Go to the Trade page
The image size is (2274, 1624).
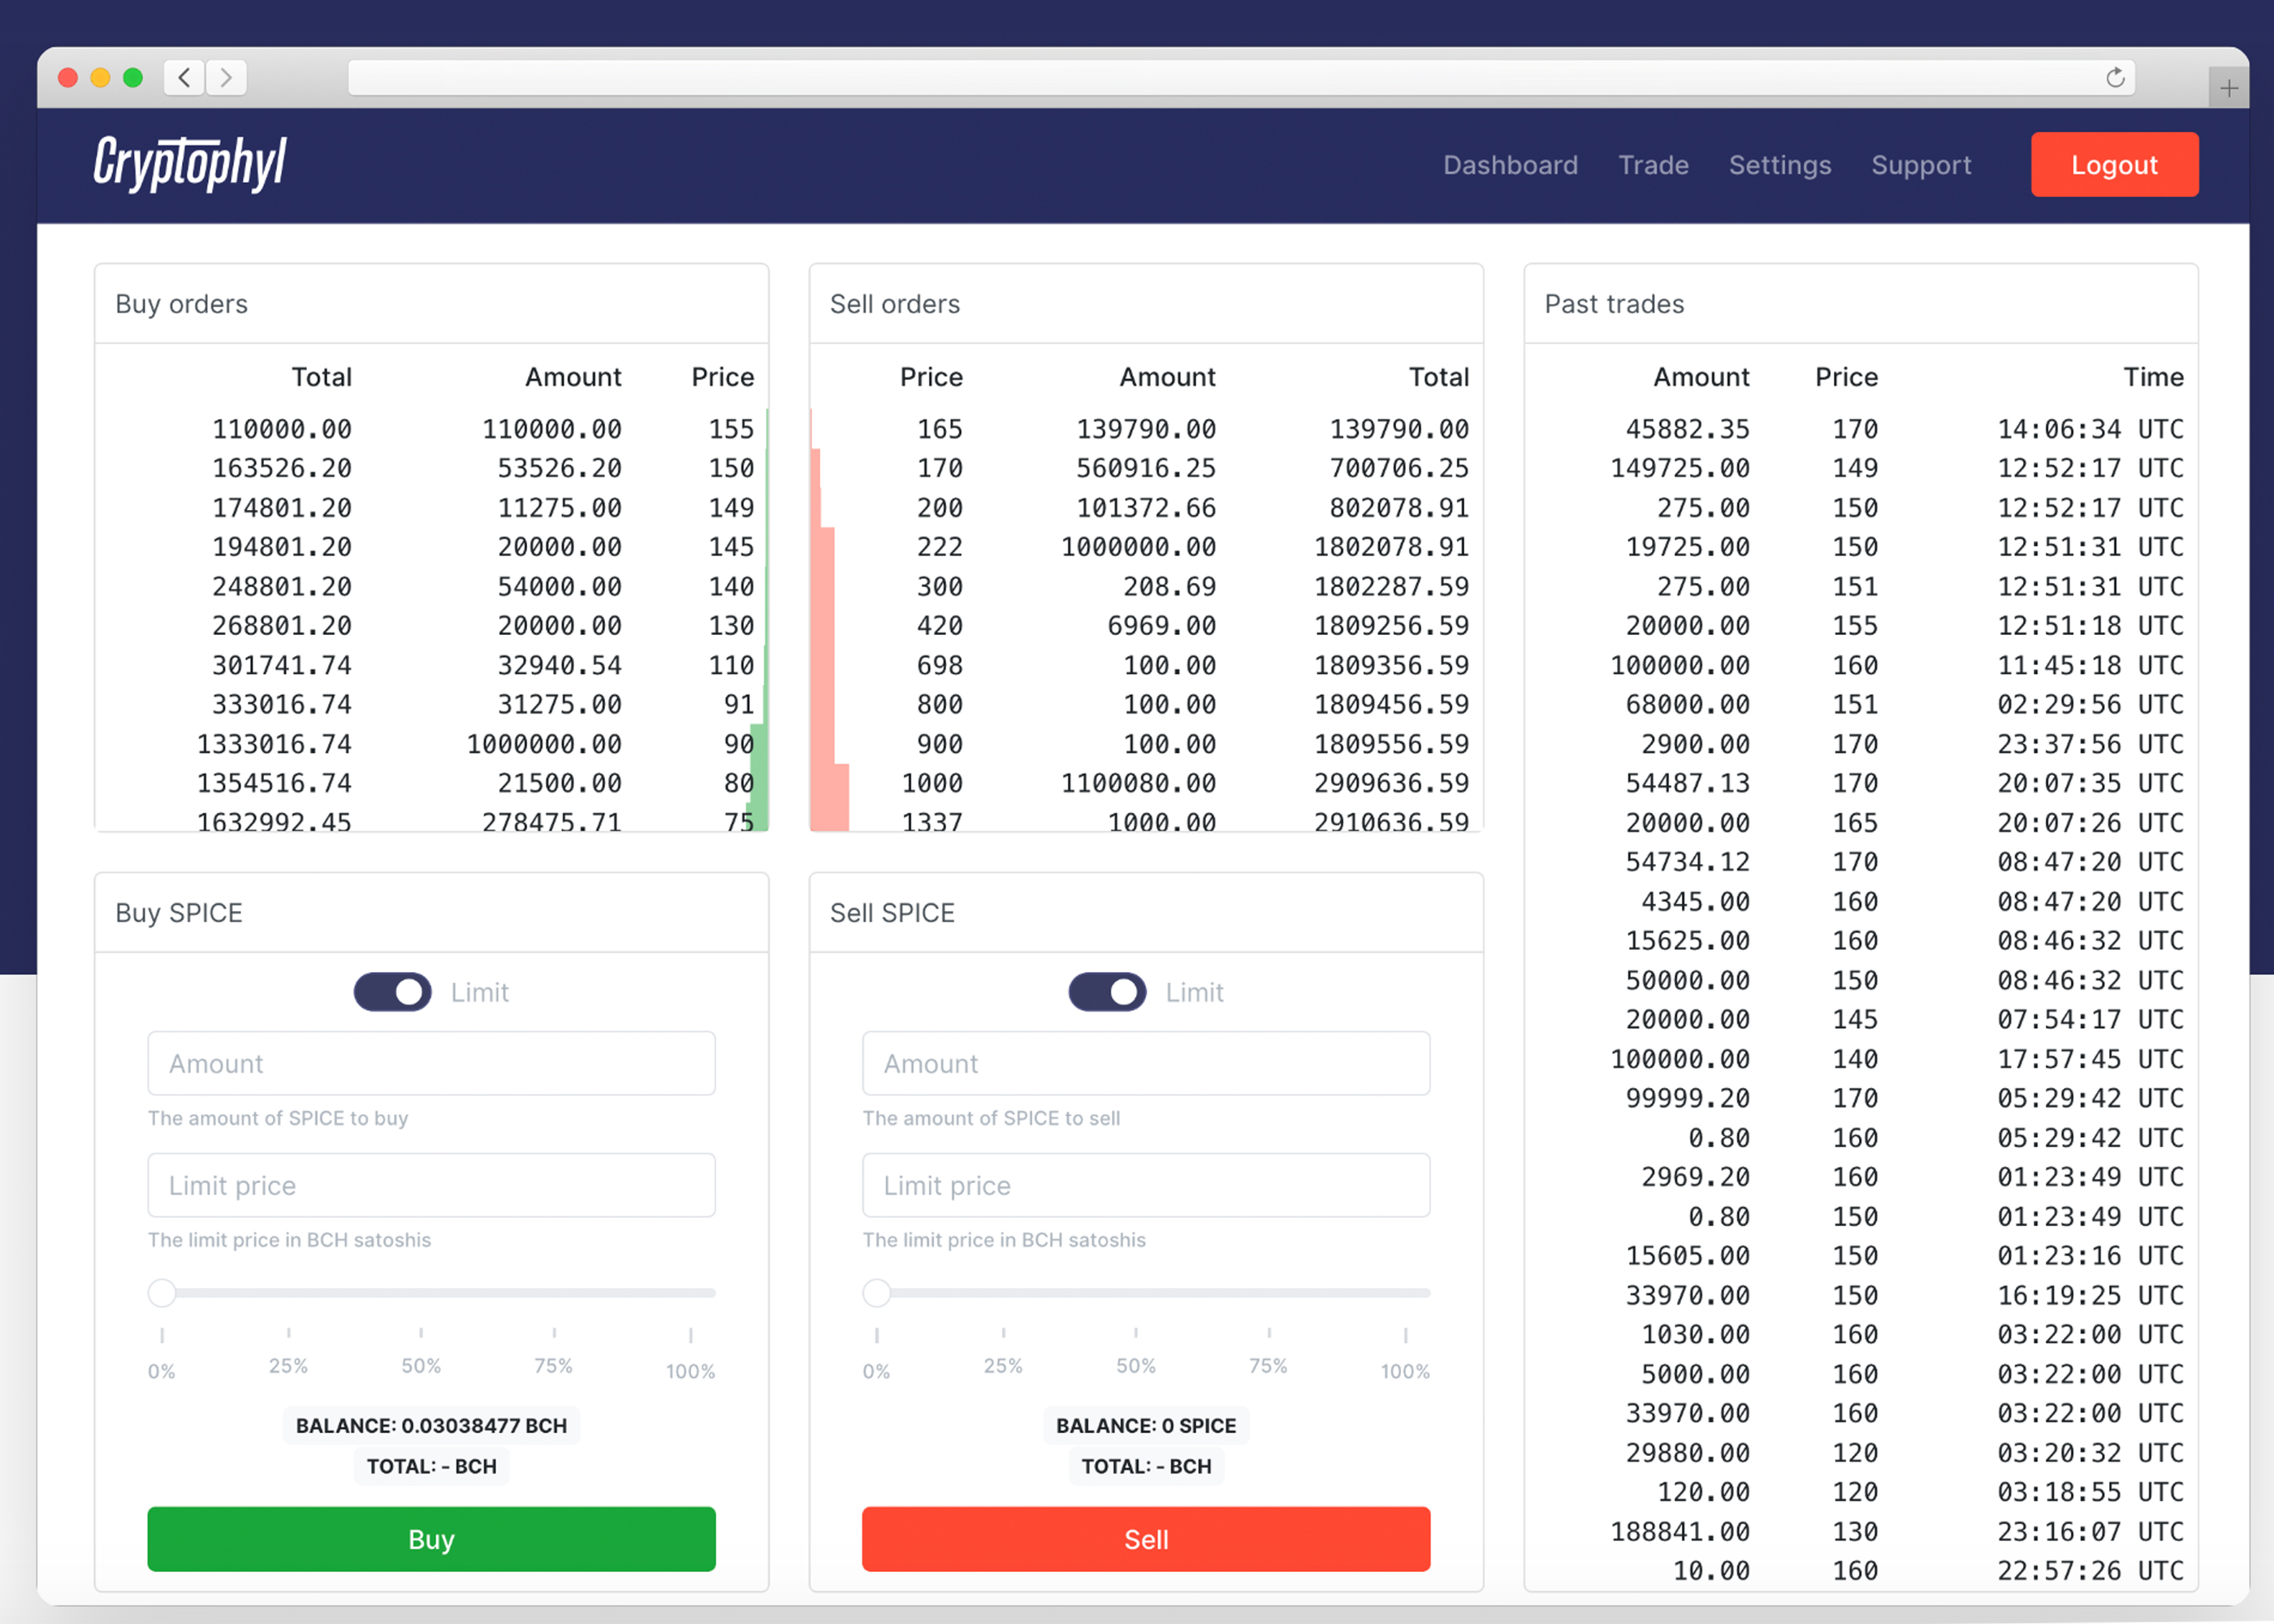pos(1653,165)
